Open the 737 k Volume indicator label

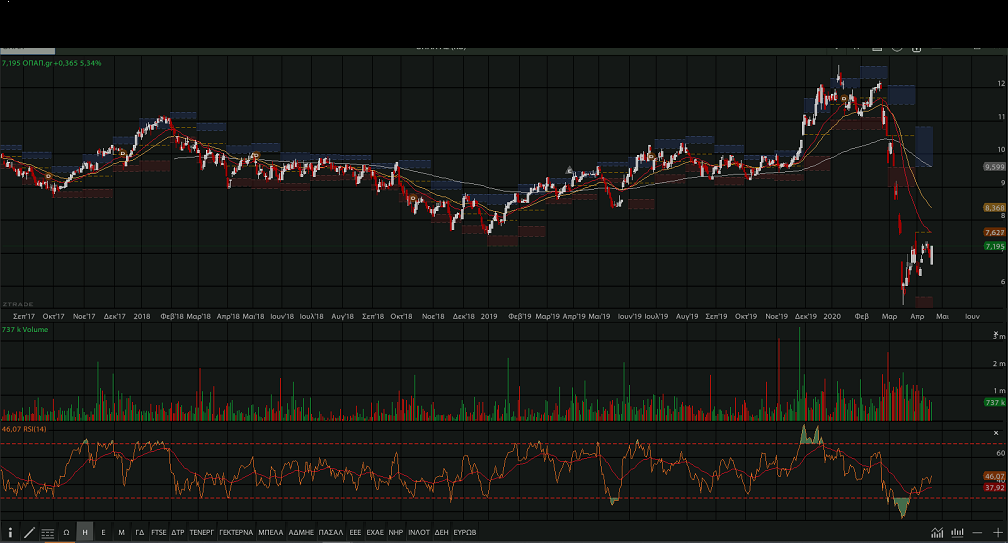coord(25,329)
